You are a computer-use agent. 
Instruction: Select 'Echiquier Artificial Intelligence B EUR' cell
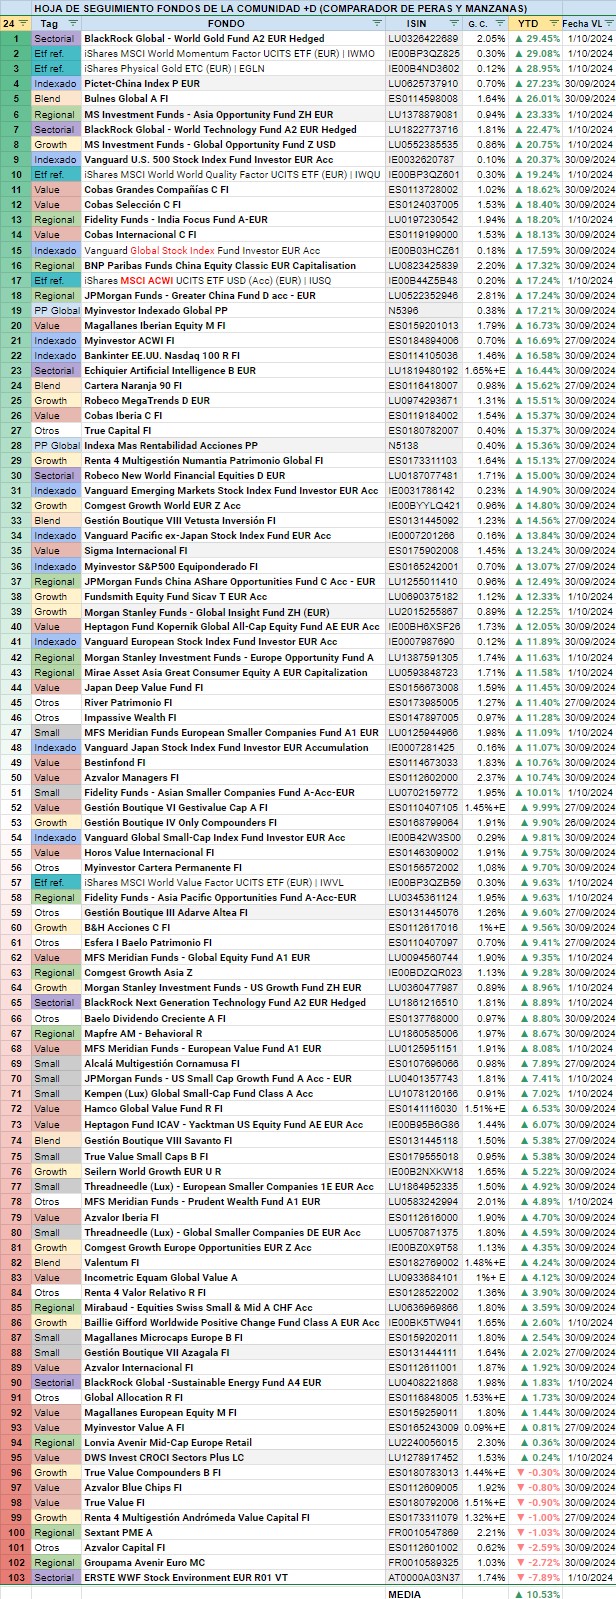[x=232, y=370]
